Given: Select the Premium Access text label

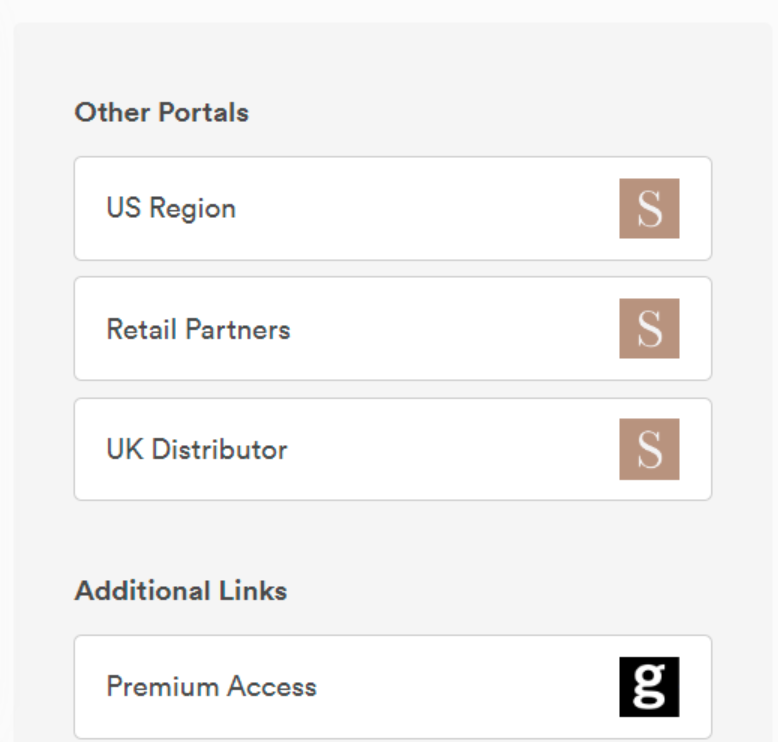Looking at the screenshot, I should click(x=211, y=686).
